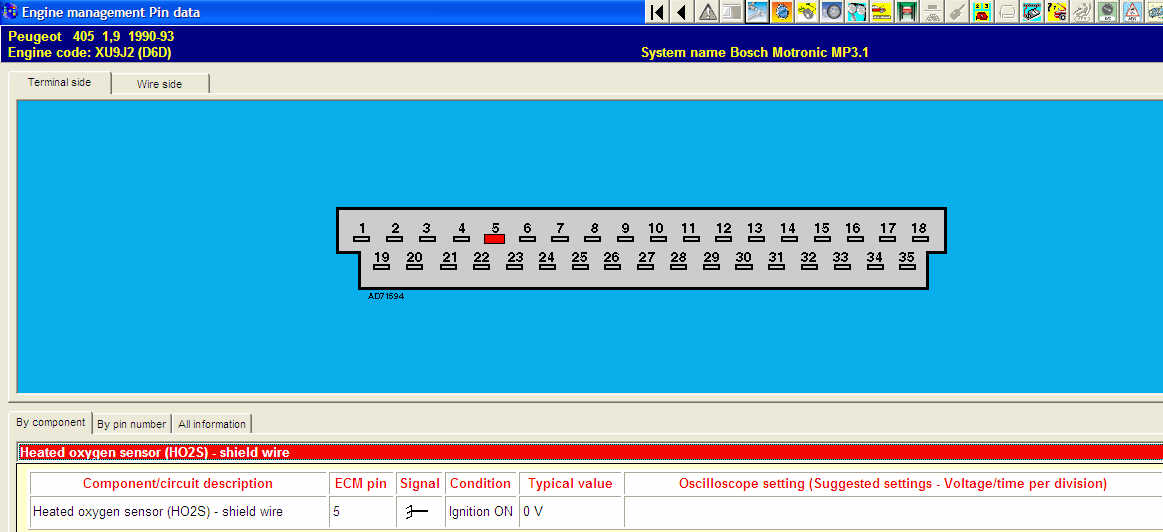Image resolution: width=1163 pixels, height=532 pixels.
Task: Open the grey tyre wheel icon
Action: [x=832, y=12]
